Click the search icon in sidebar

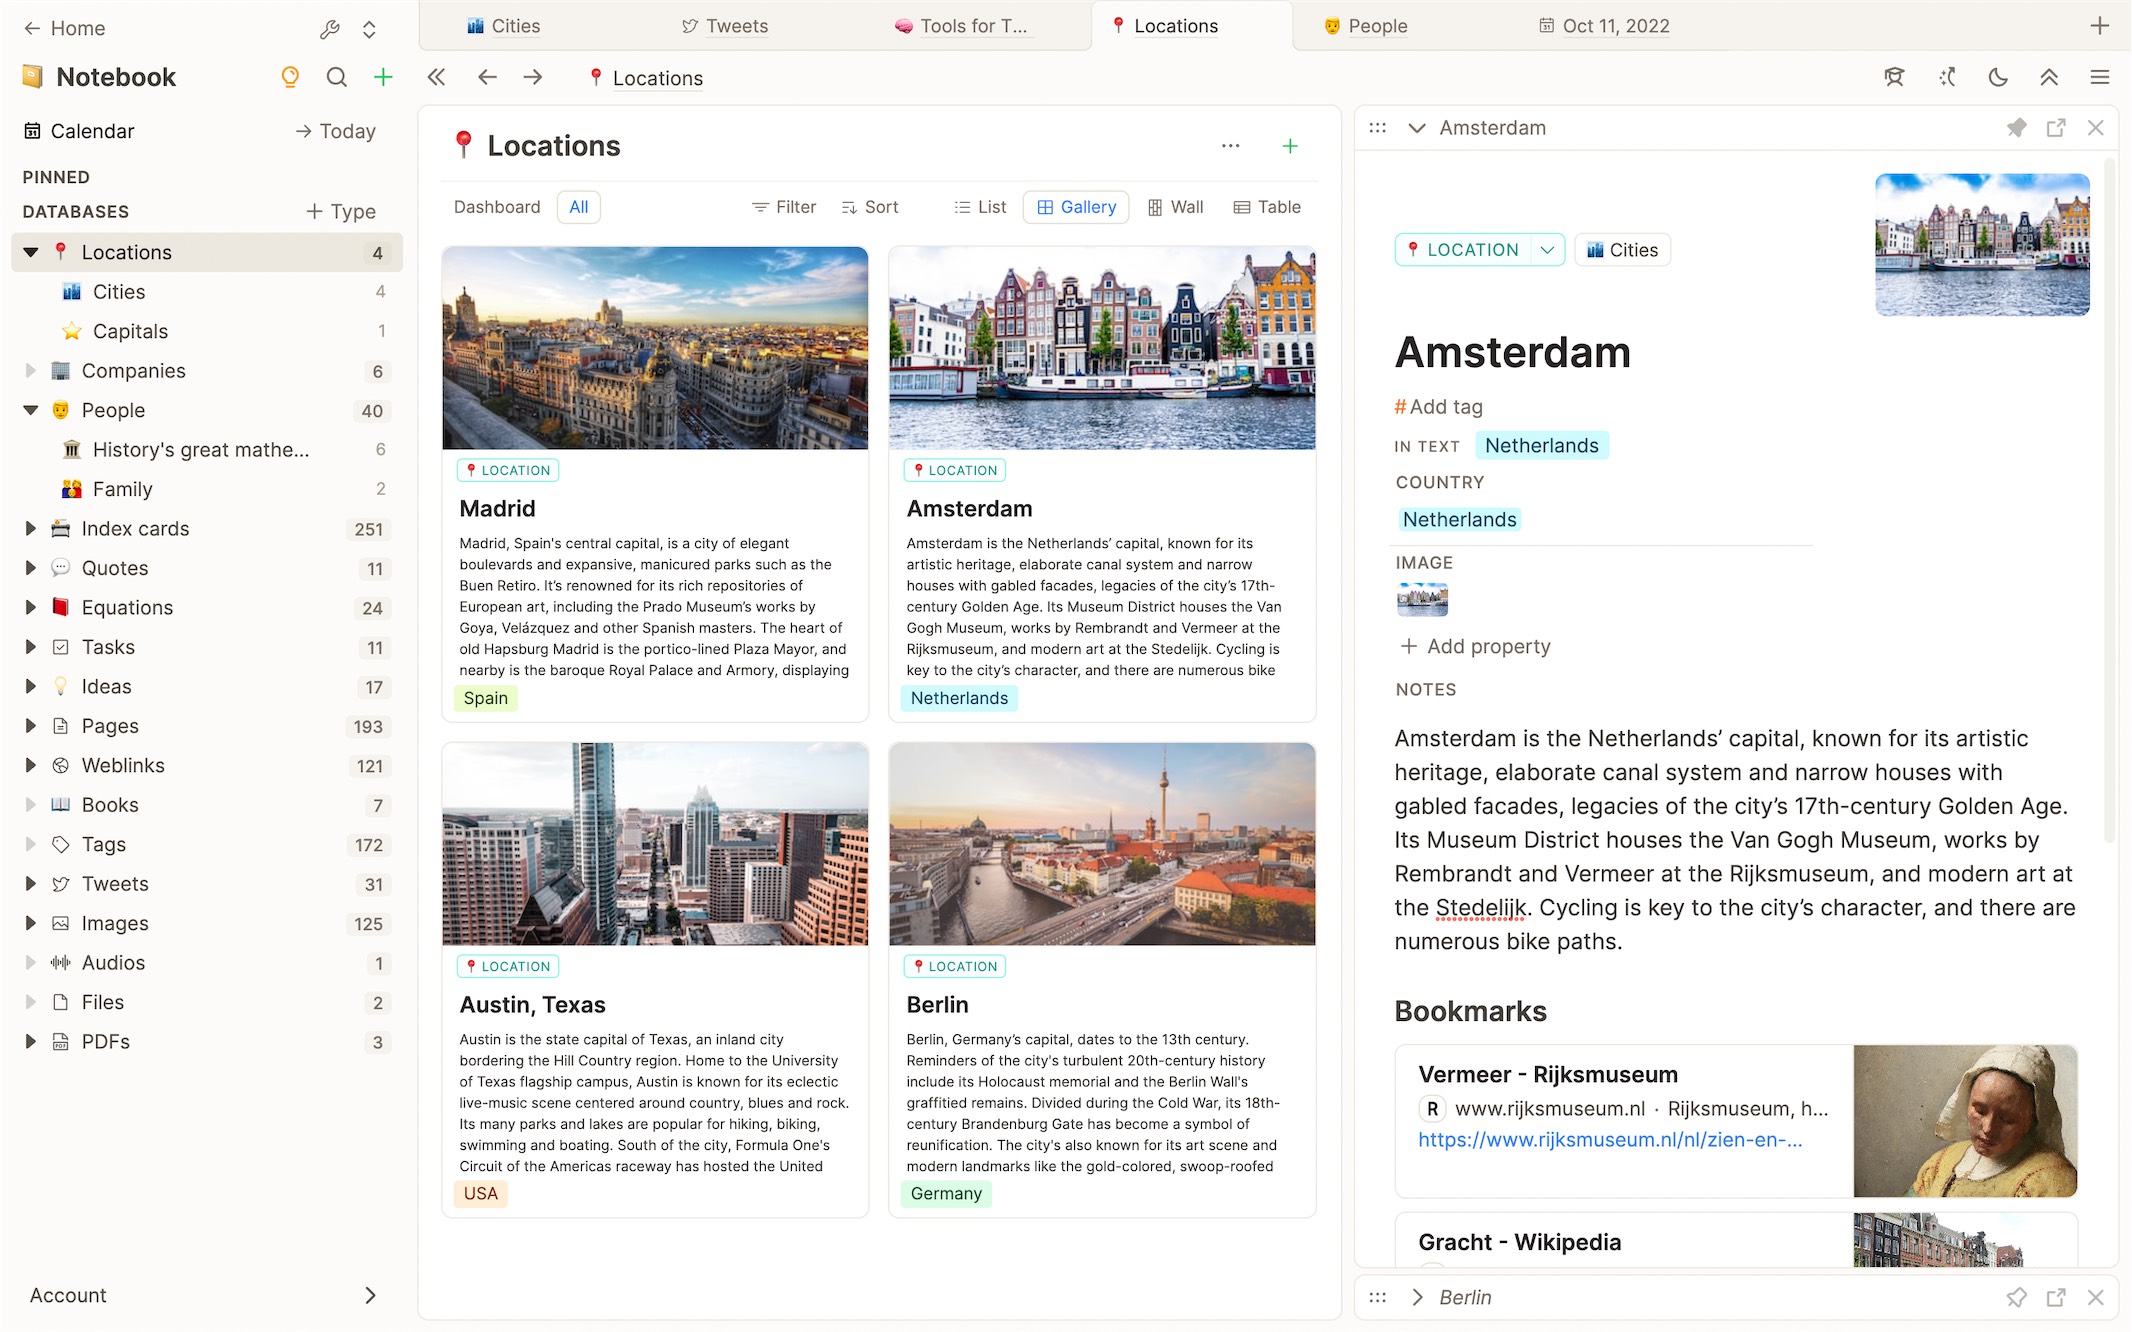point(336,78)
